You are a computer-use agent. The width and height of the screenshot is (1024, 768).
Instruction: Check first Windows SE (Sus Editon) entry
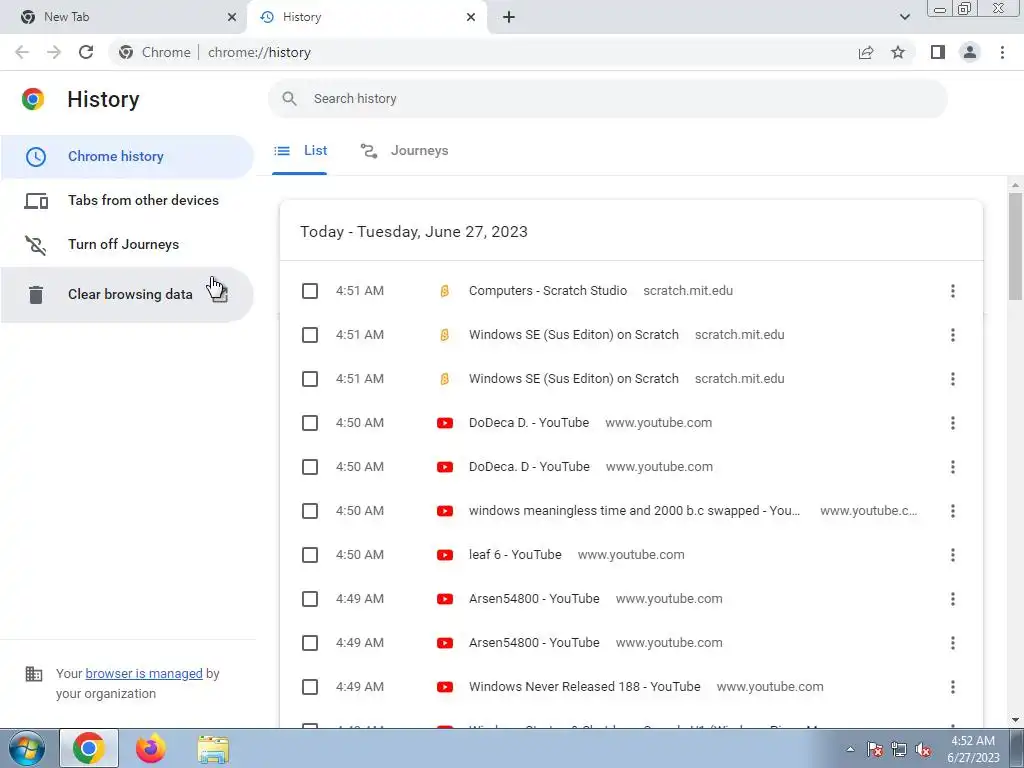310,335
